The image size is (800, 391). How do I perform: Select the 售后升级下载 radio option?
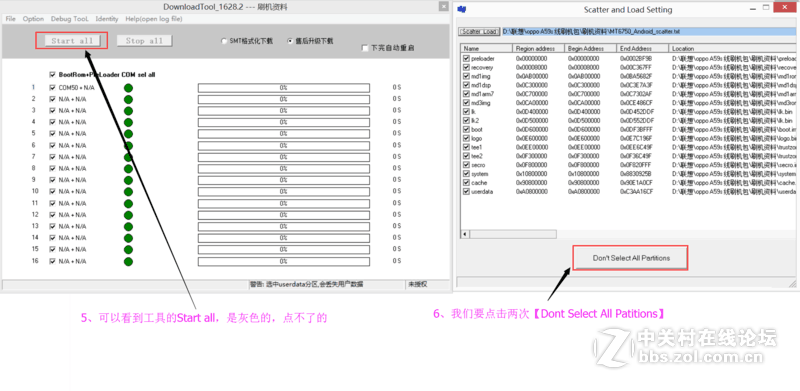point(290,41)
